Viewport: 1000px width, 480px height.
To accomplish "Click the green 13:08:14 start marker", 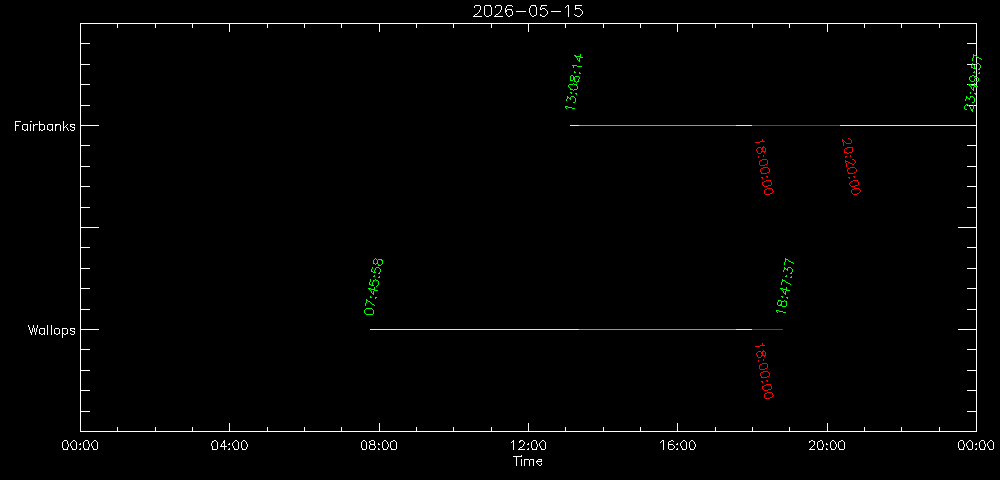I will [x=574, y=81].
